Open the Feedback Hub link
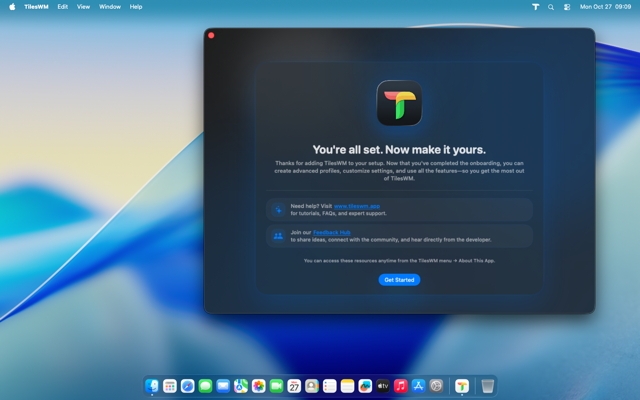 click(x=332, y=232)
